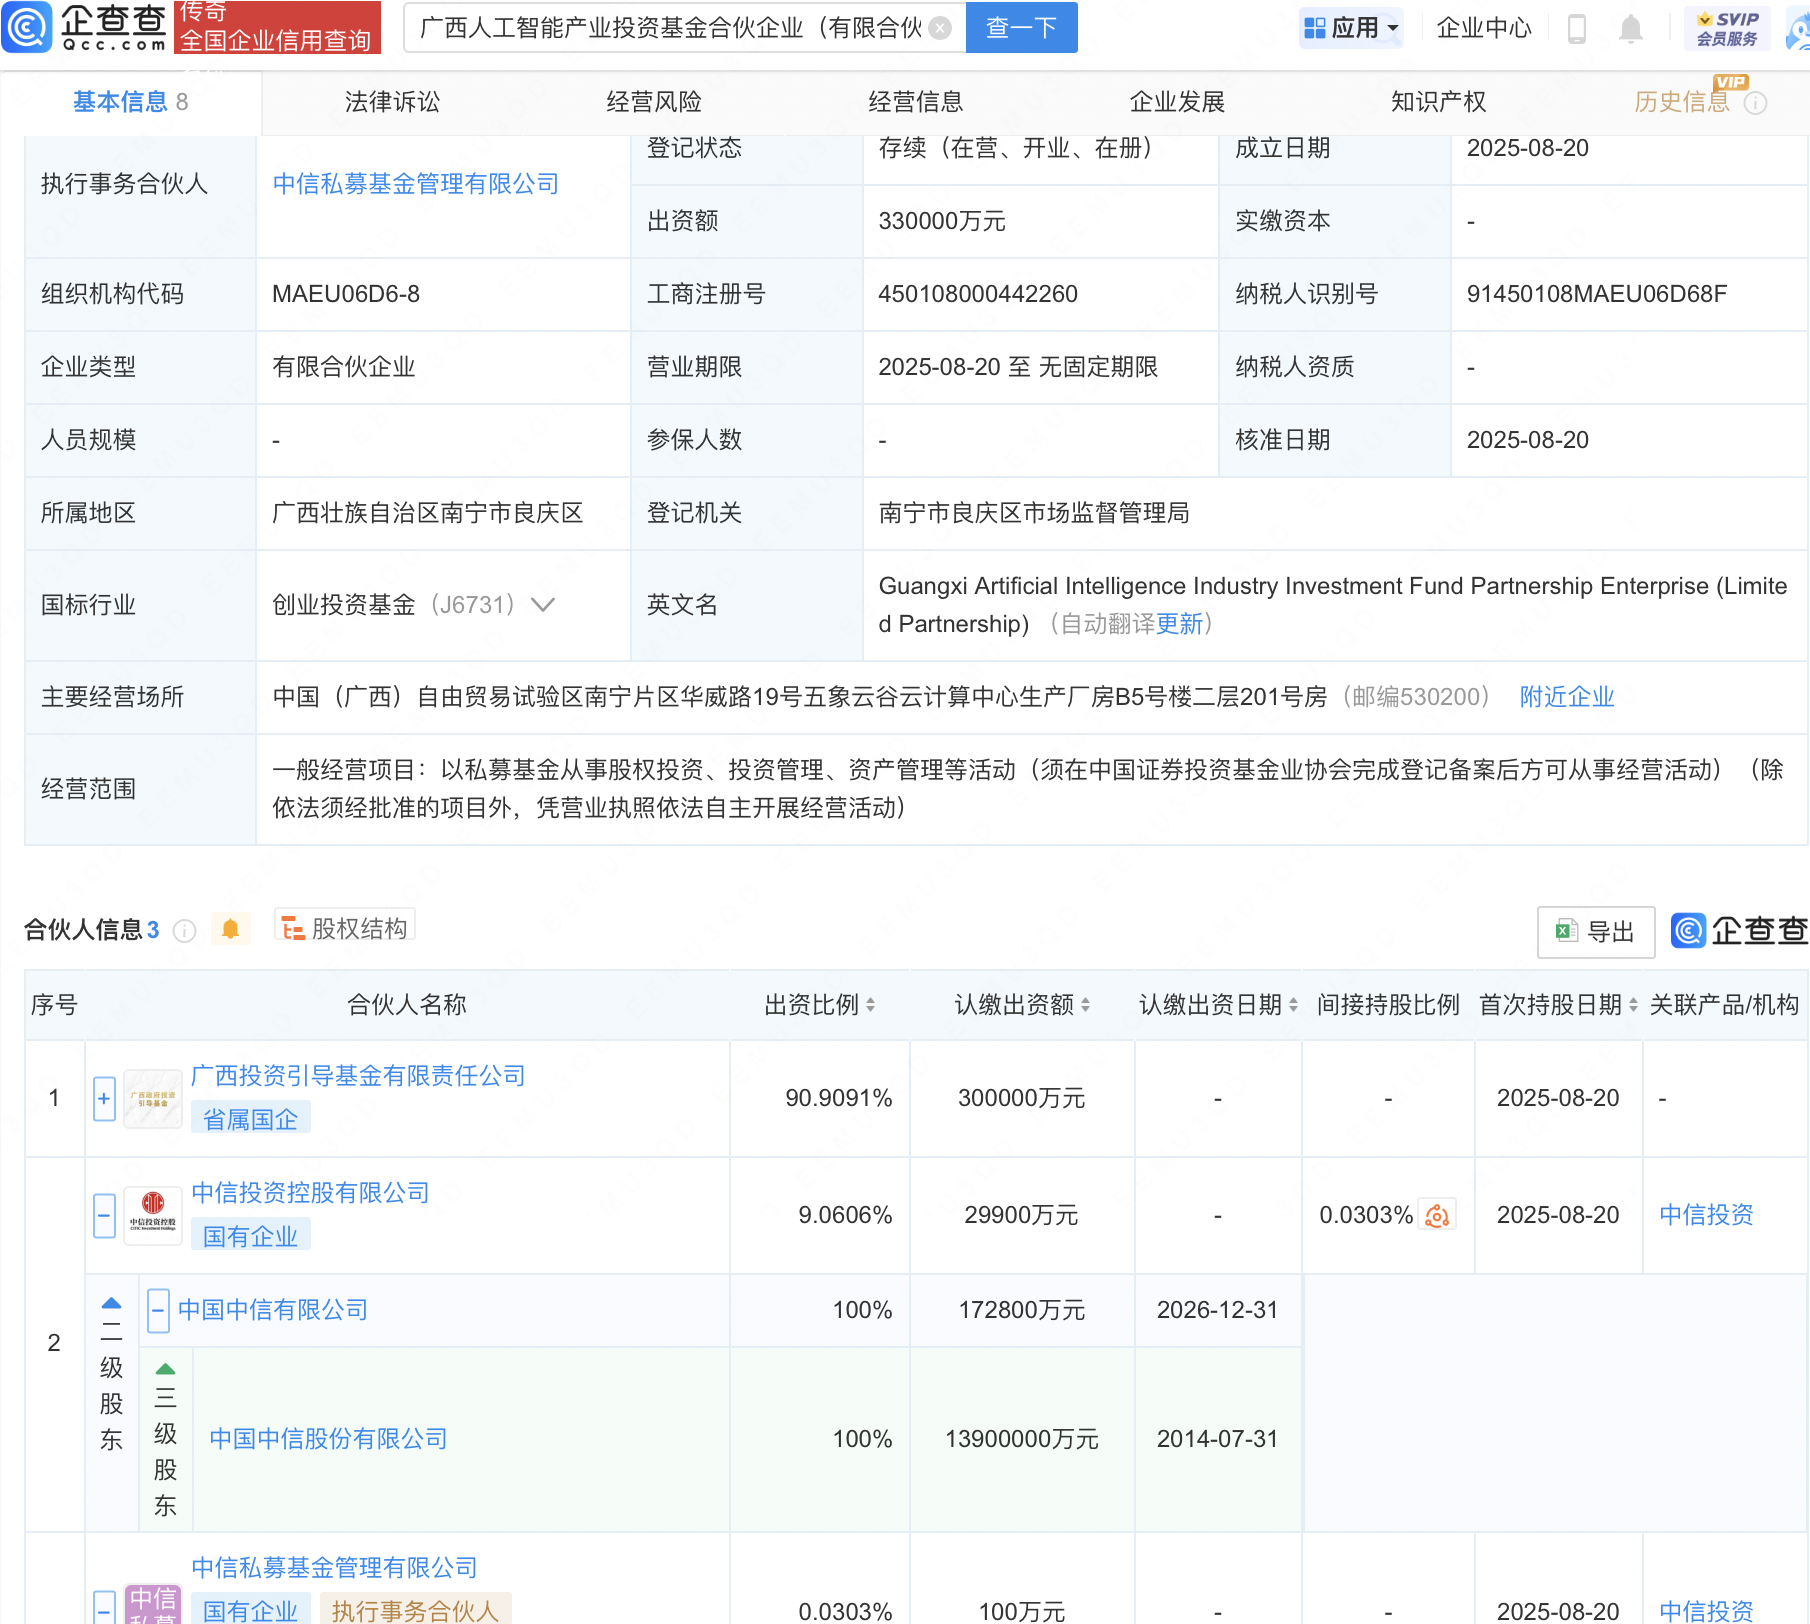Click the indirect shareholding path icon
1810x1624 pixels.
(1437, 1215)
